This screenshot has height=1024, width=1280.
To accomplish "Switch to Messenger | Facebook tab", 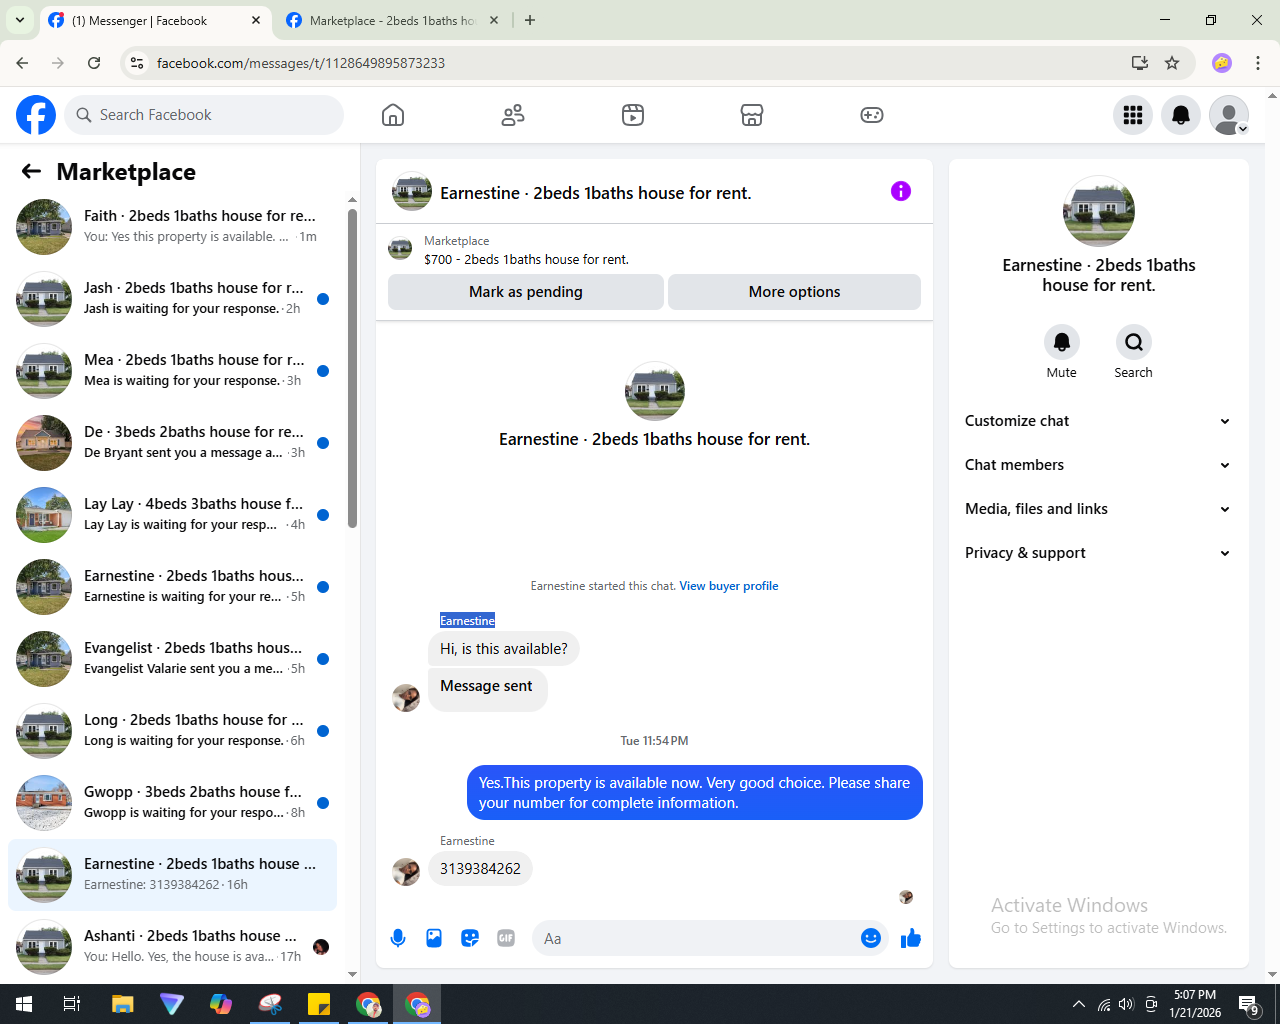I will click(x=155, y=20).
